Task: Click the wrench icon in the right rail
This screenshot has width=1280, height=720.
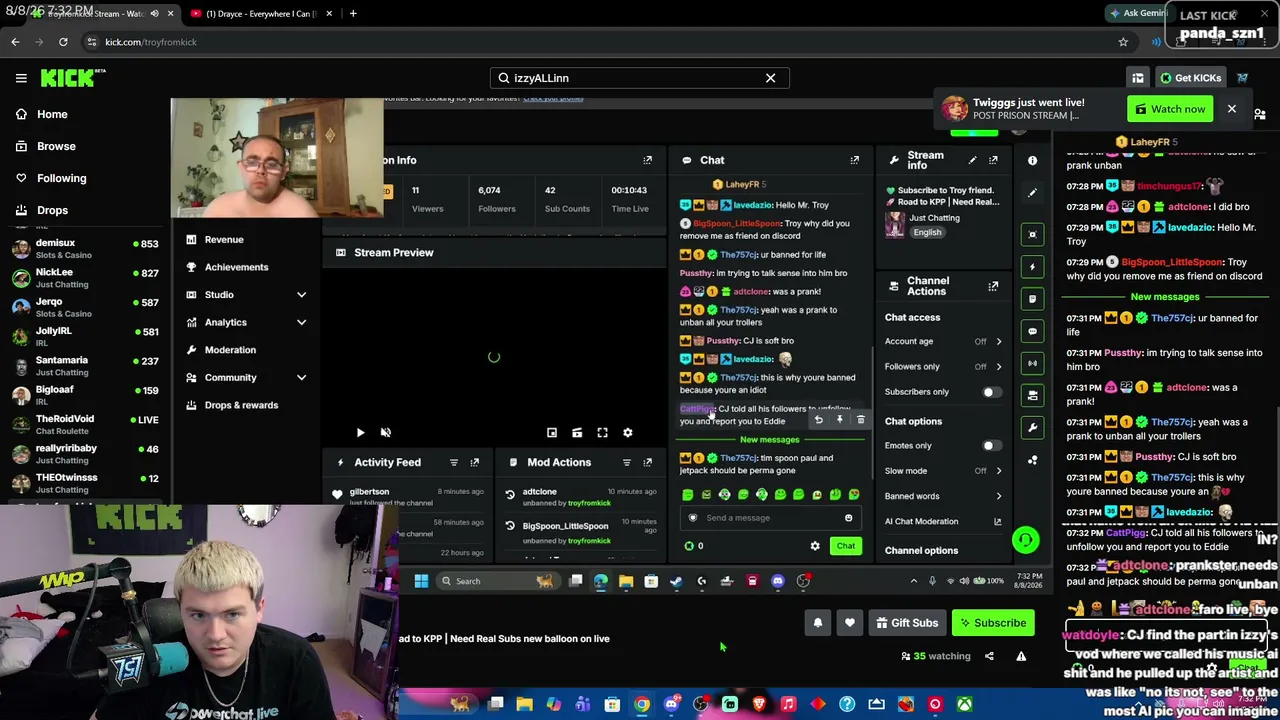Action: pyautogui.click(x=1033, y=428)
